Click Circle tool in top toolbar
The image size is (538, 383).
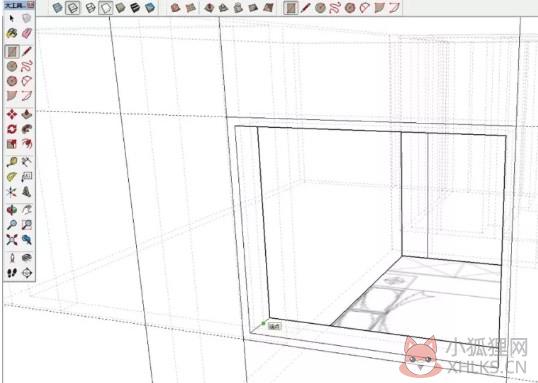click(320, 8)
